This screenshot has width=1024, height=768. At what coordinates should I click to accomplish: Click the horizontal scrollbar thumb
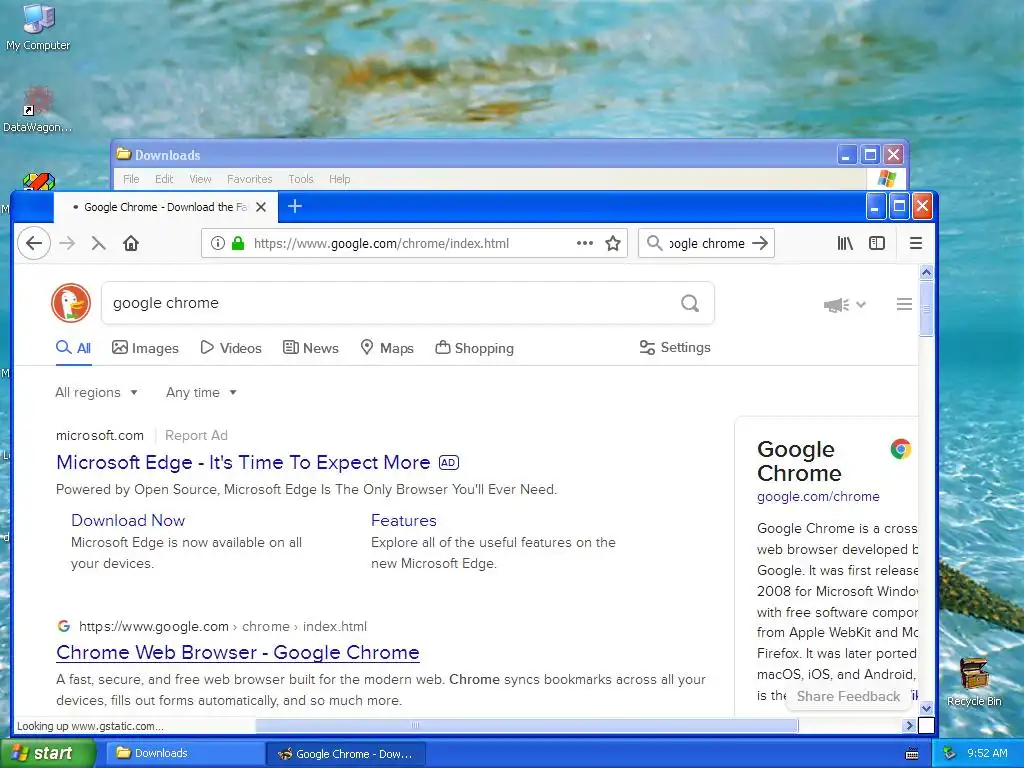tap(526, 725)
